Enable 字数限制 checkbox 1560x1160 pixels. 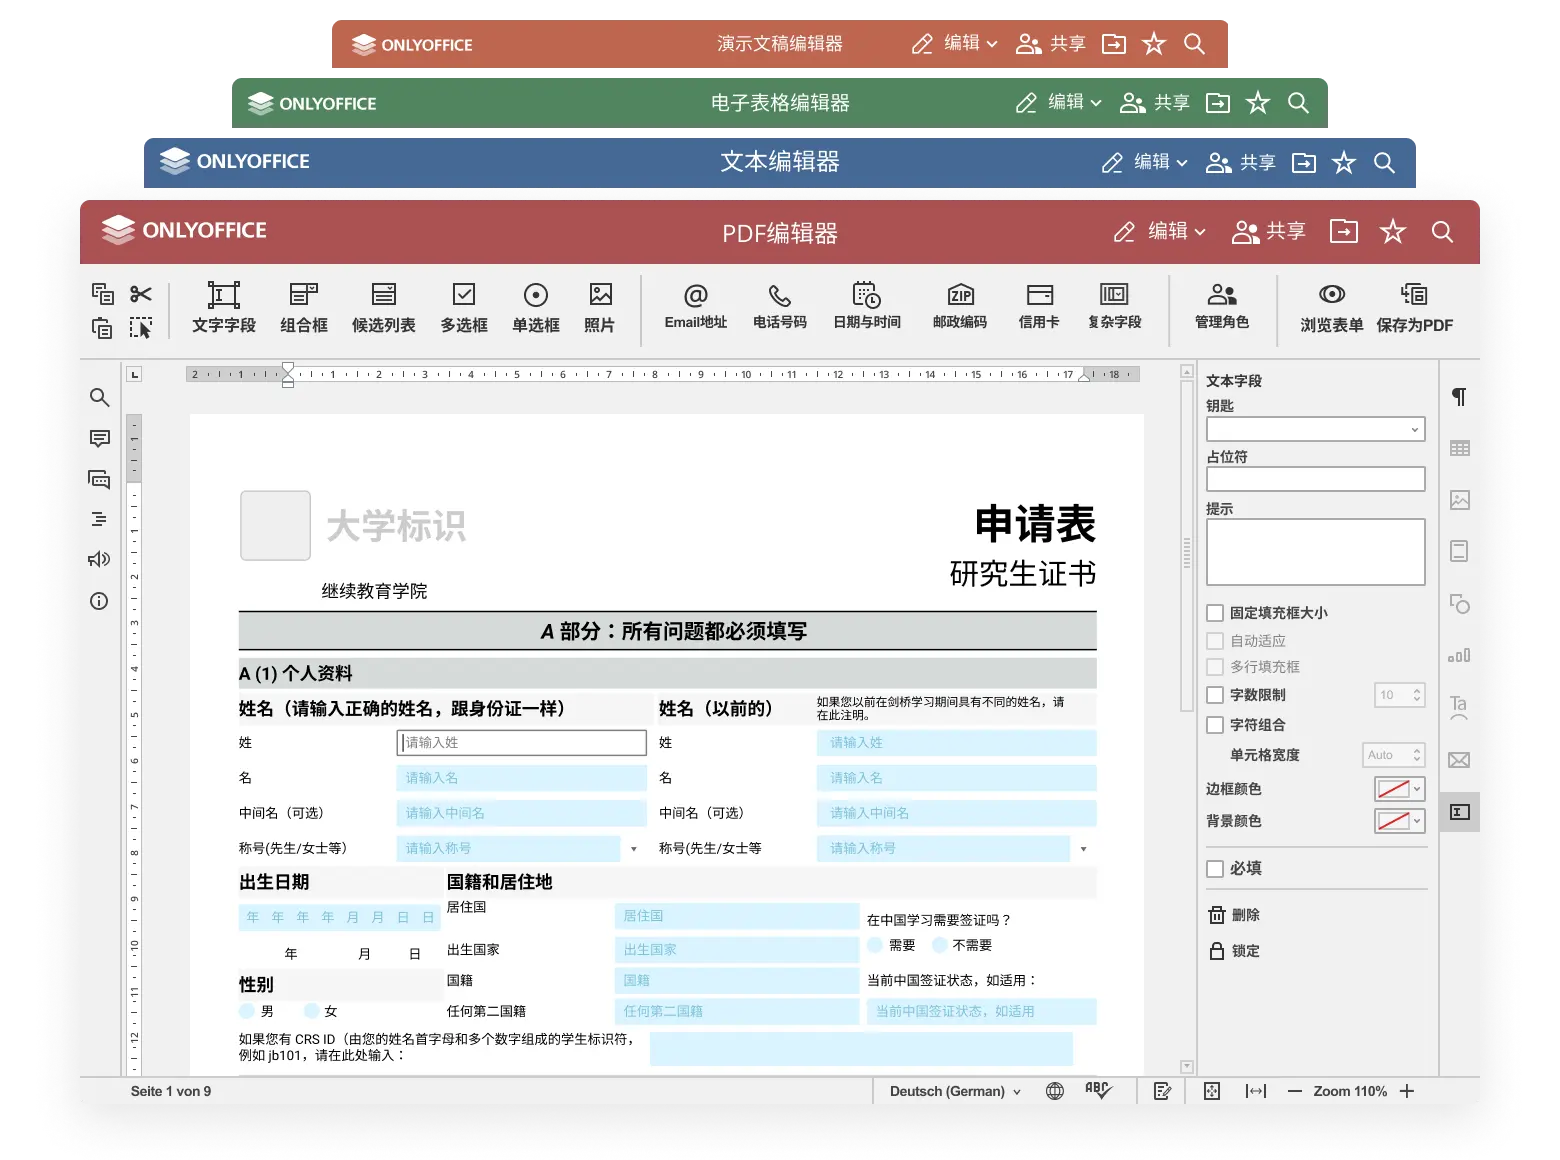click(x=1215, y=695)
